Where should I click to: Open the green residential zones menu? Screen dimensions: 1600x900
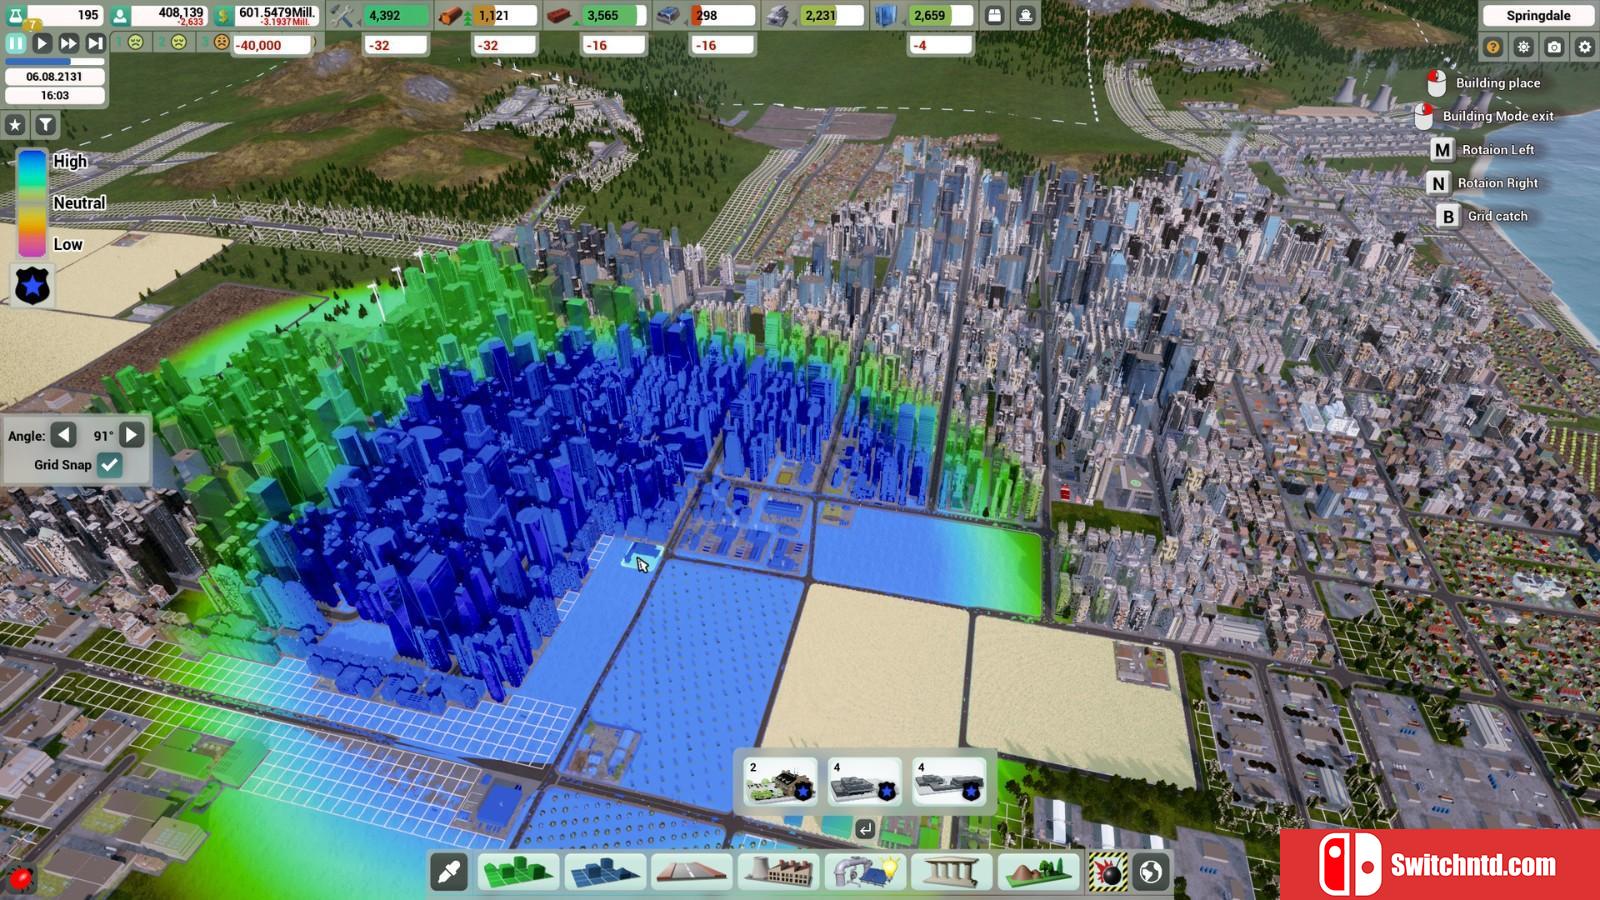pos(518,872)
